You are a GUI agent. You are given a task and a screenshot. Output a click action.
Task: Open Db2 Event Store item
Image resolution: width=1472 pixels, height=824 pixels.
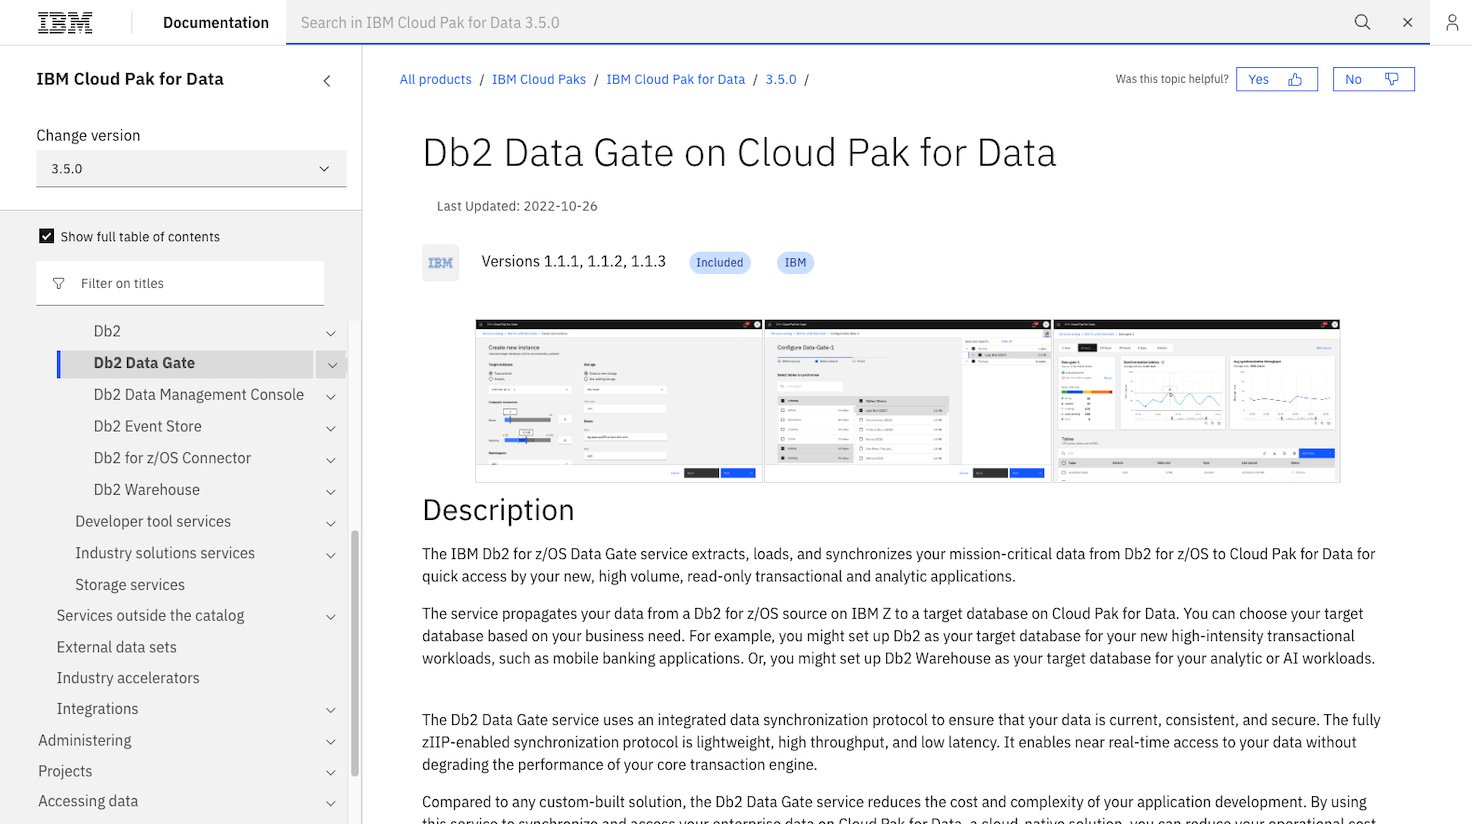click(148, 426)
